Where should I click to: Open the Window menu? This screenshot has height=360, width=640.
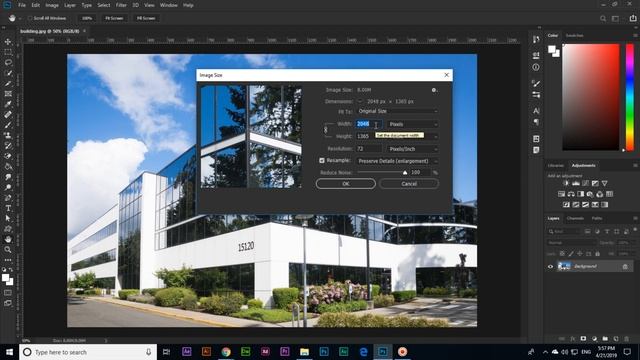coord(169,5)
